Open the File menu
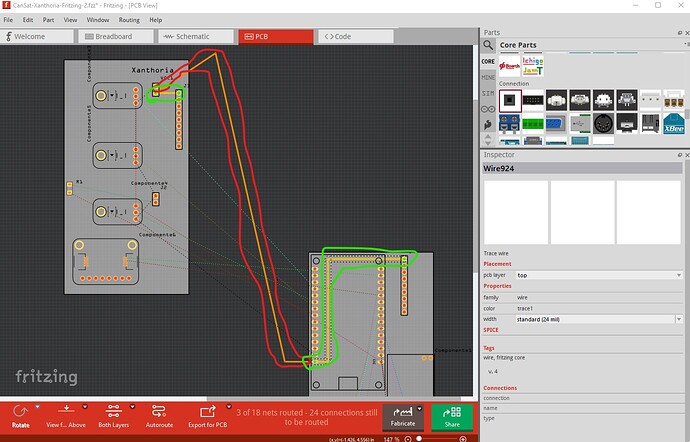 tap(8, 20)
